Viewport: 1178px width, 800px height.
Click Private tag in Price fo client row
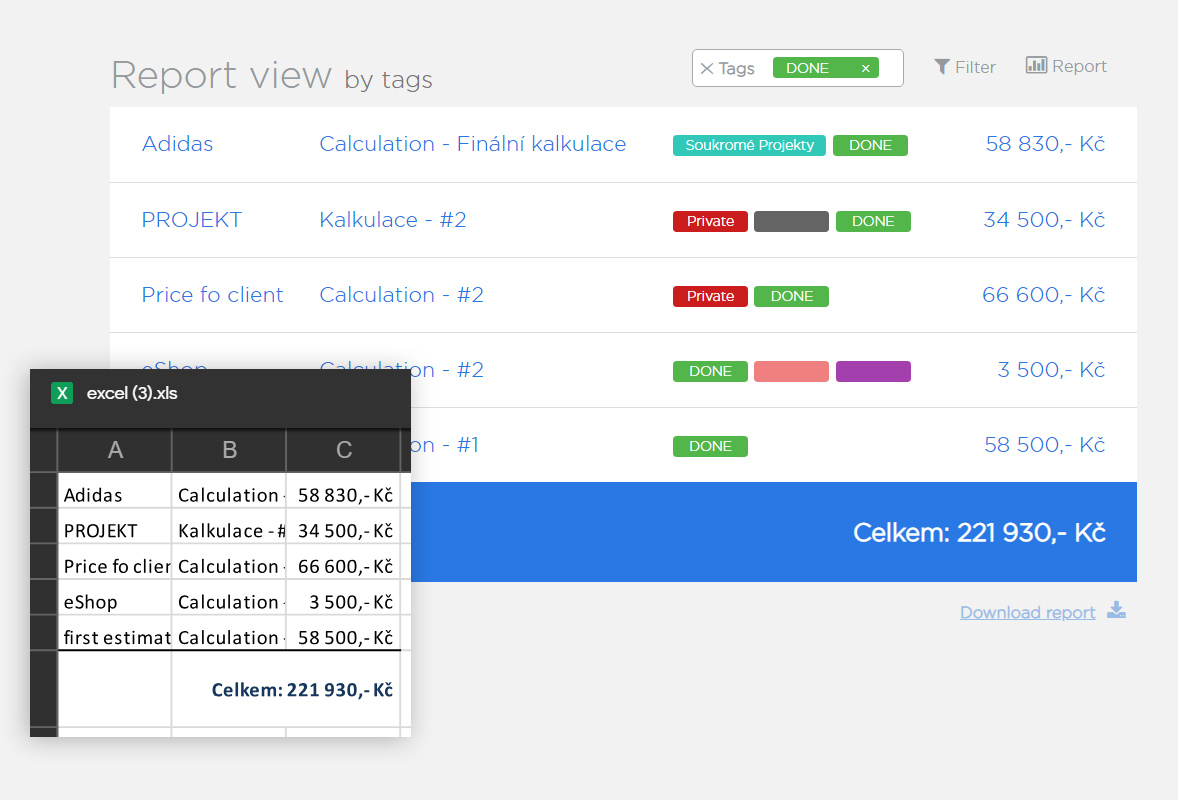pos(710,296)
